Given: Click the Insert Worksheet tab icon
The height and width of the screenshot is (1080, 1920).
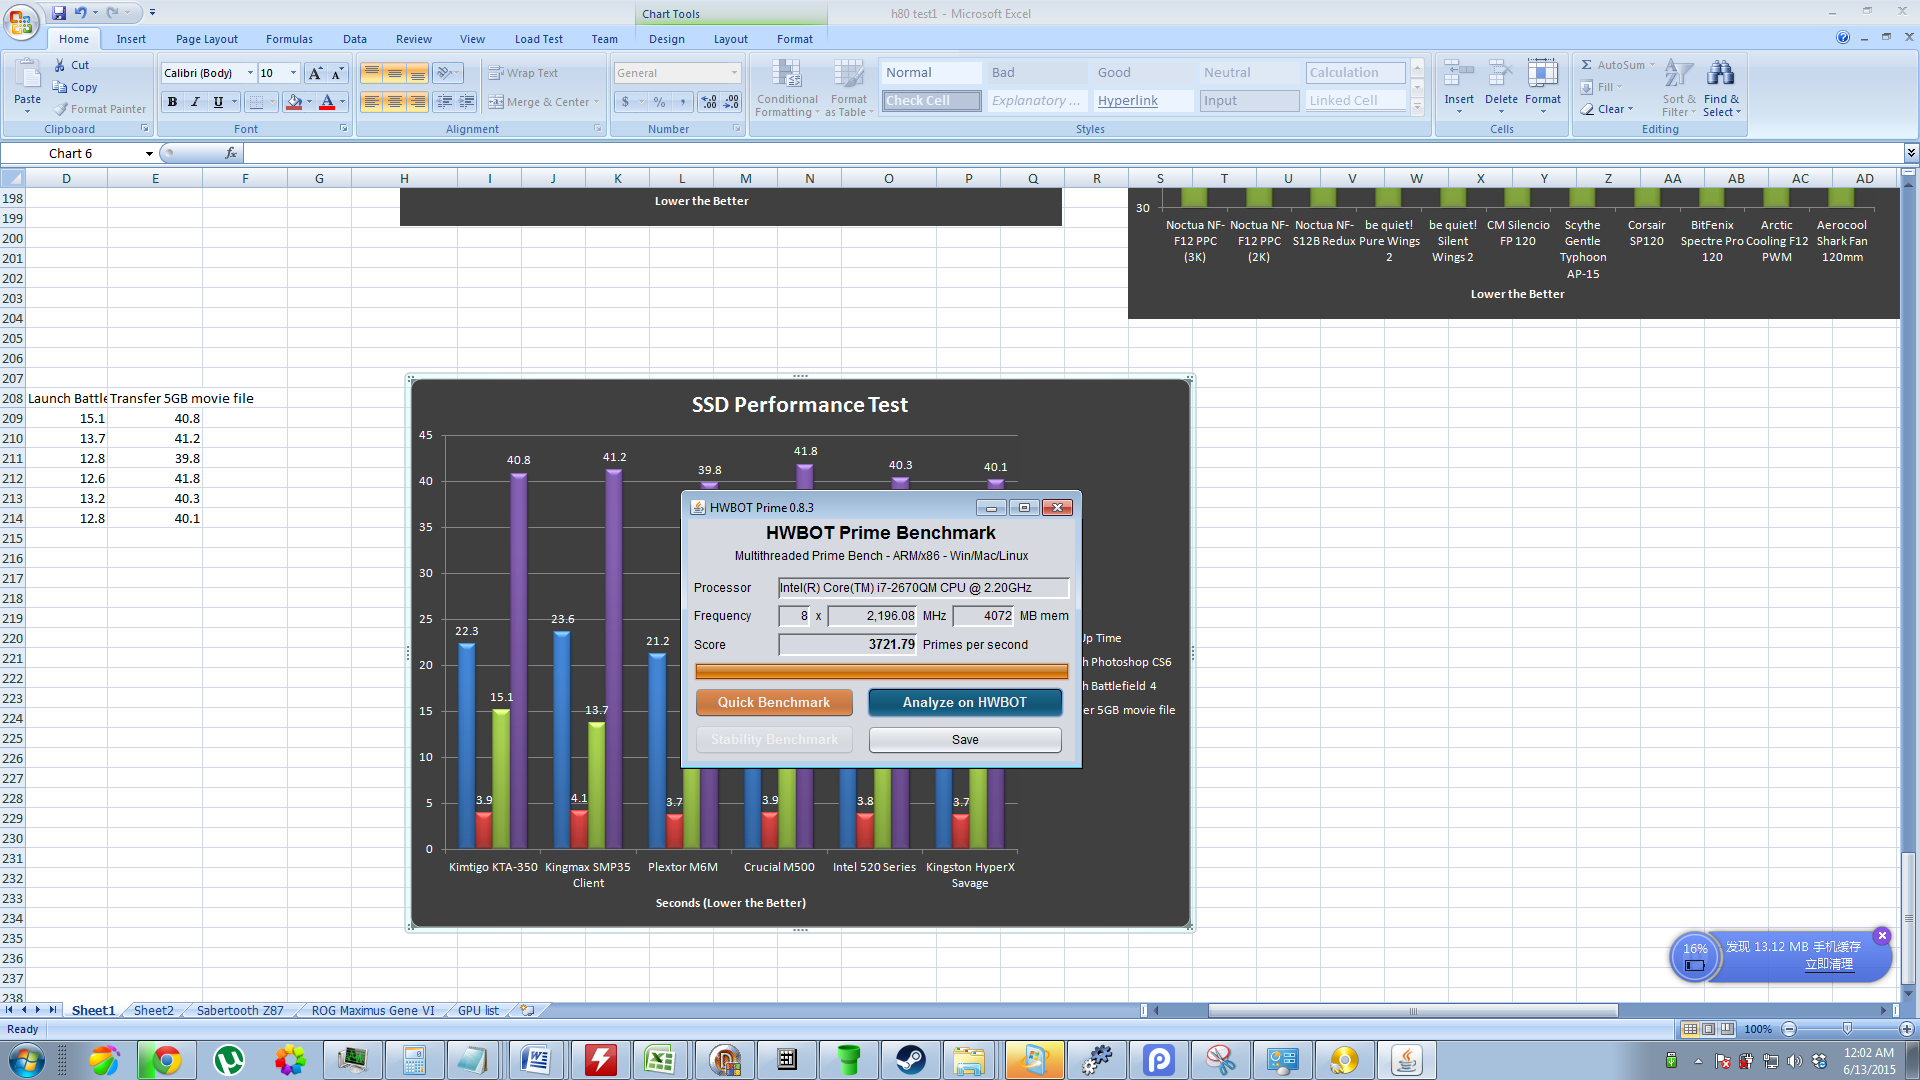Looking at the screenshot, I should 527,1011.
